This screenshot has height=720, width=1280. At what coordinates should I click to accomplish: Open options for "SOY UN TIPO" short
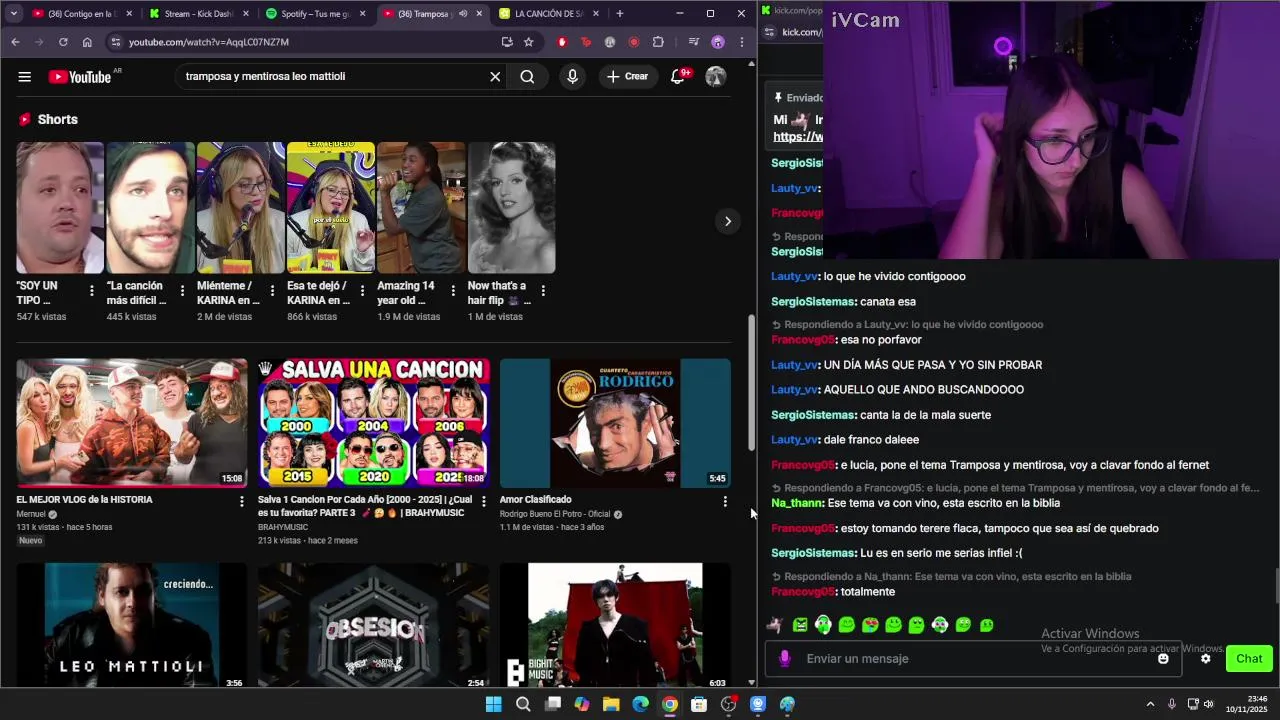[x=92, y=291]
